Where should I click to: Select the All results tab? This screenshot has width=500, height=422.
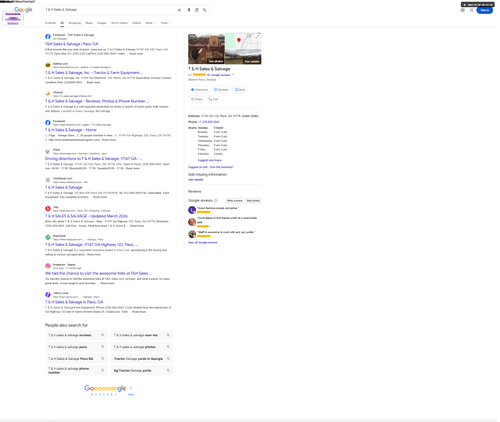62,23
